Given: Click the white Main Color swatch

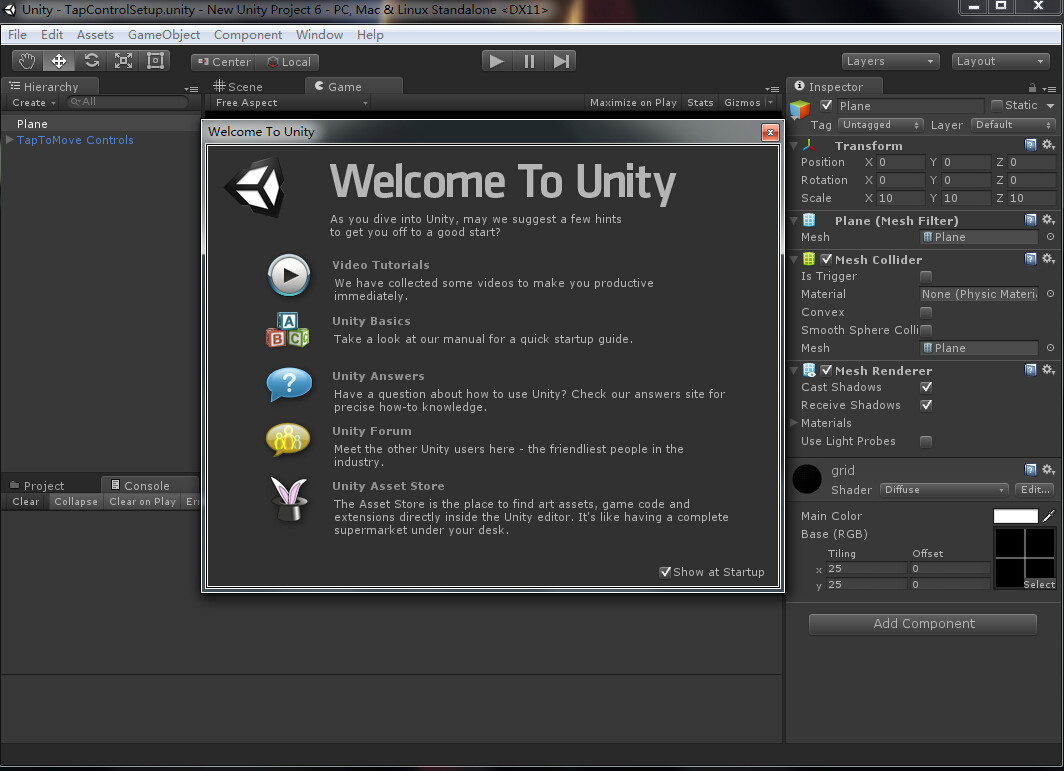Looking at the screenshot, I should [x=1015, y=515].
